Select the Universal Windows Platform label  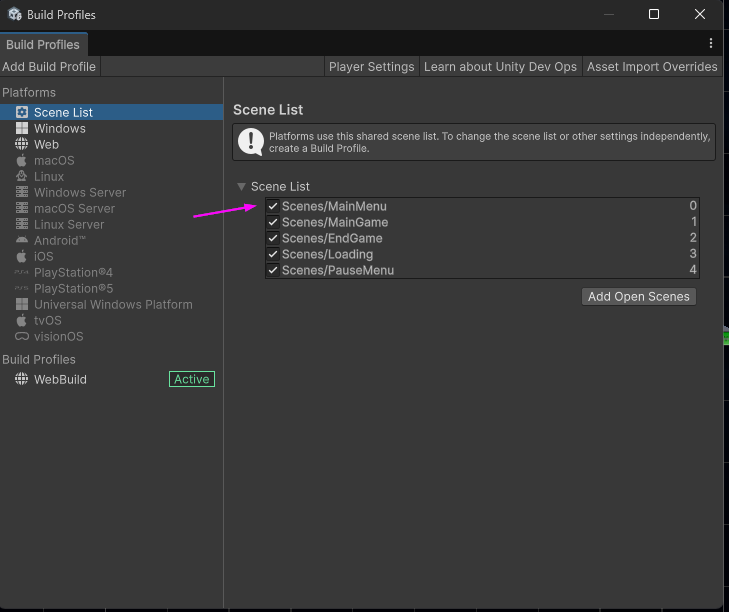113,304
